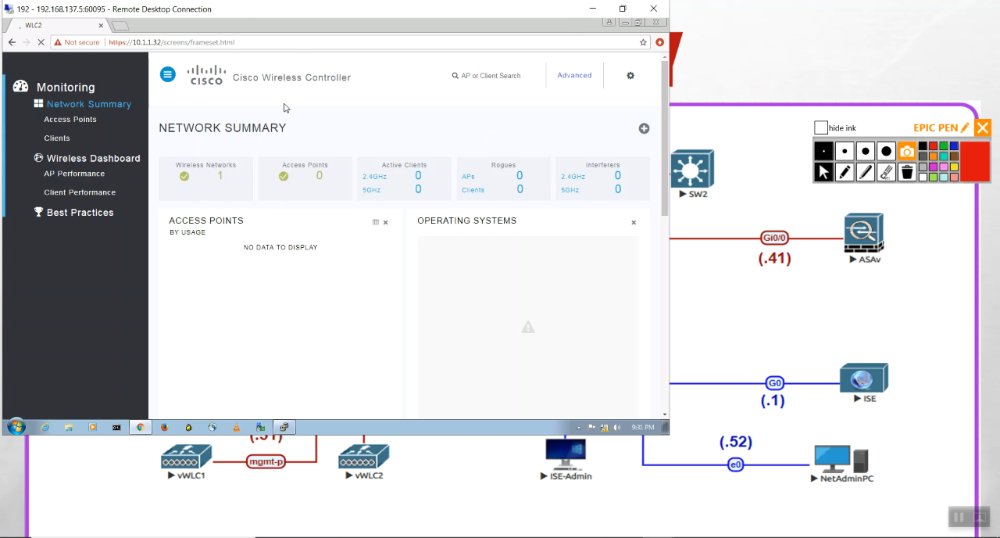Open AP Performance in the sidebar
Viewport: 1000px width, 538px height.
click(x=74, y=173)
